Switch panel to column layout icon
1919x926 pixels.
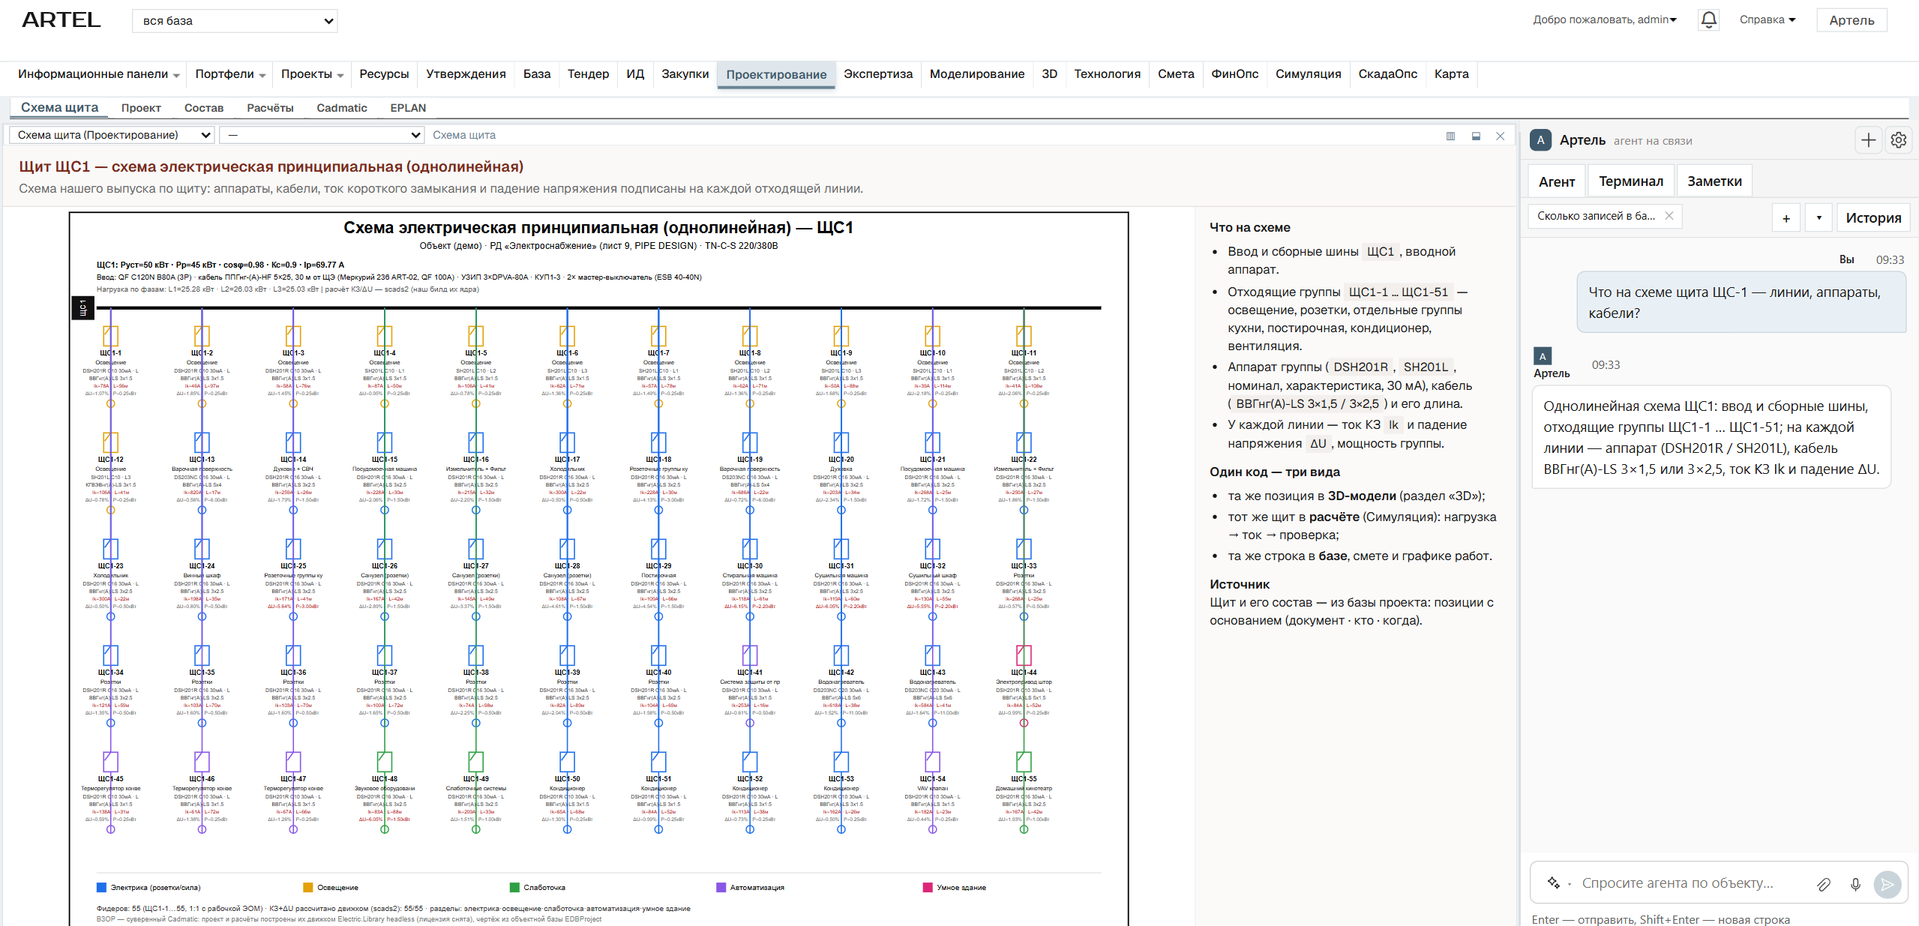click(1451, 136)
